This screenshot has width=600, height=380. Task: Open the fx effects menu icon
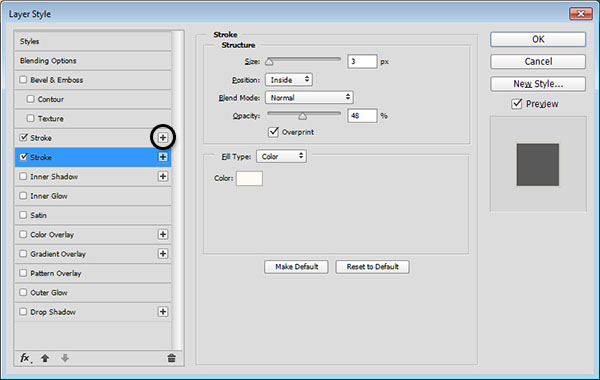coord(25,358)
